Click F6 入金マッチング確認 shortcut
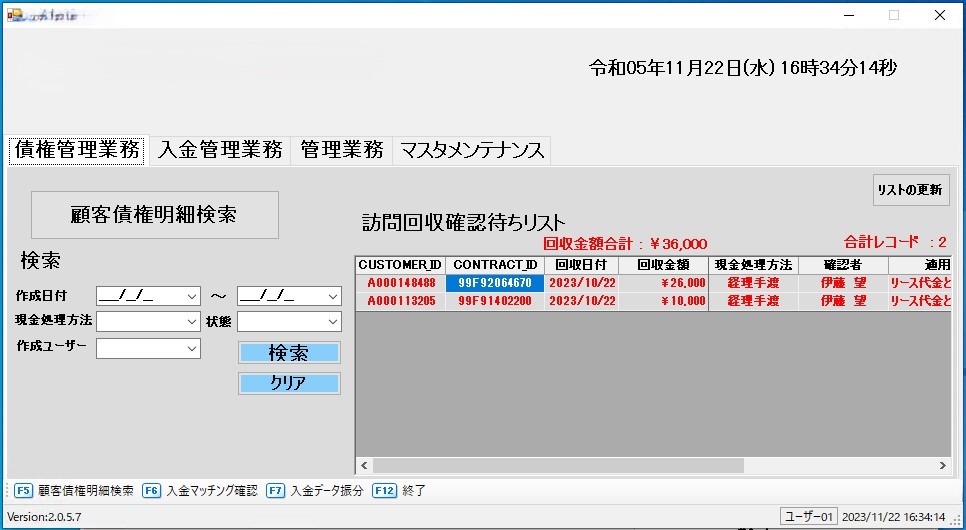The image size is (966, 530). click(x=200, y=491)
